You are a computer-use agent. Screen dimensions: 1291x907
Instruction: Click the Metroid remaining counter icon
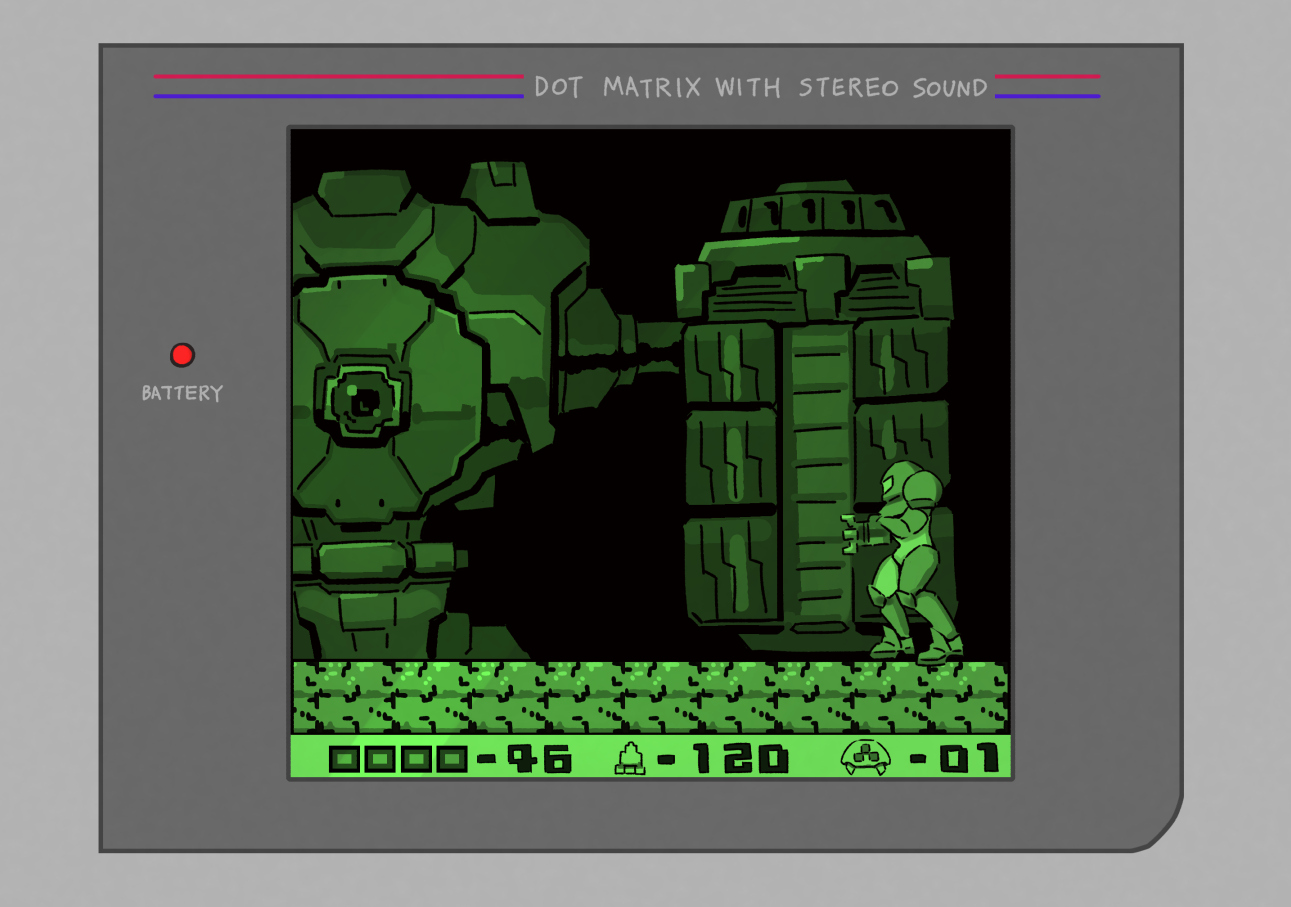click(x=866, y=757)
